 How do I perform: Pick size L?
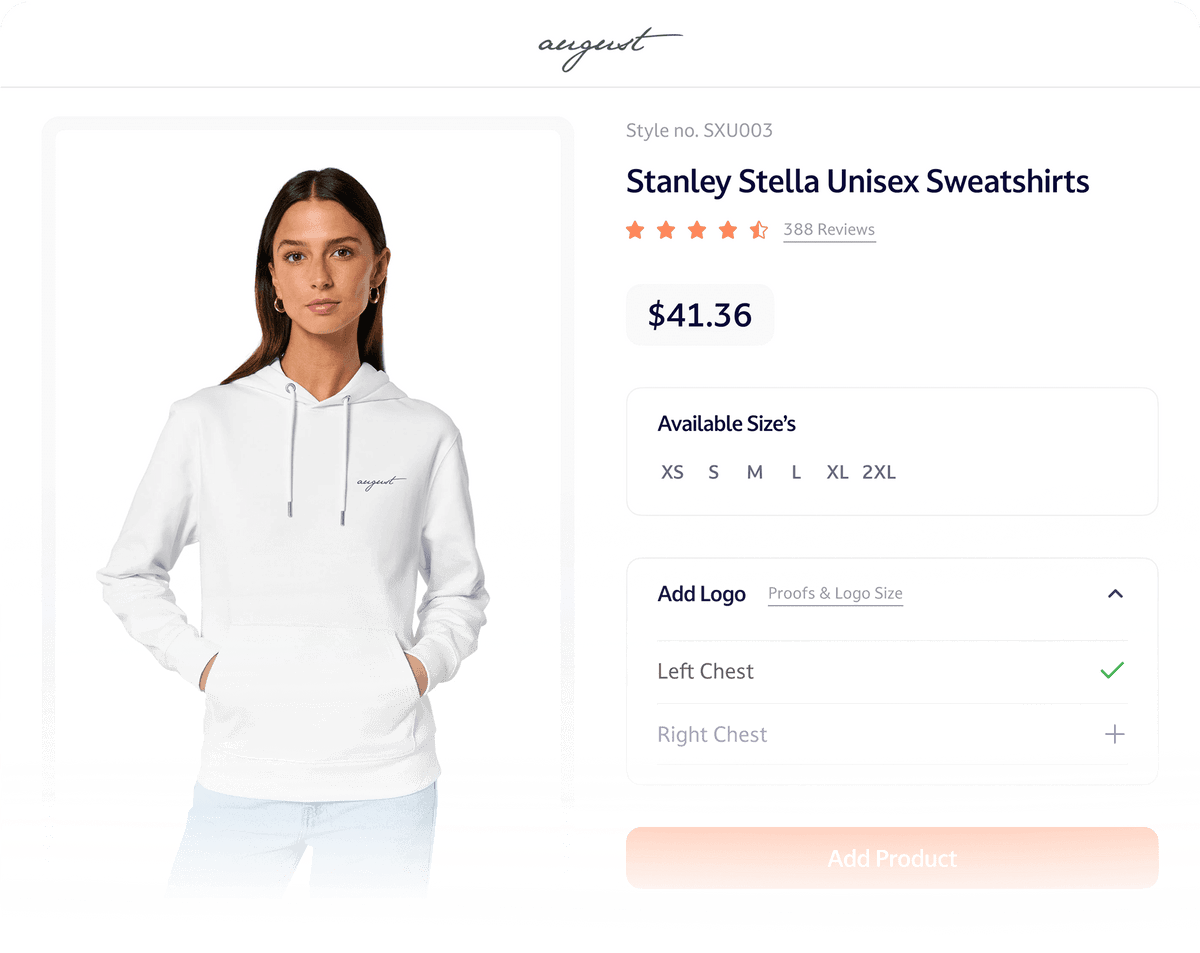coord(796,472)
